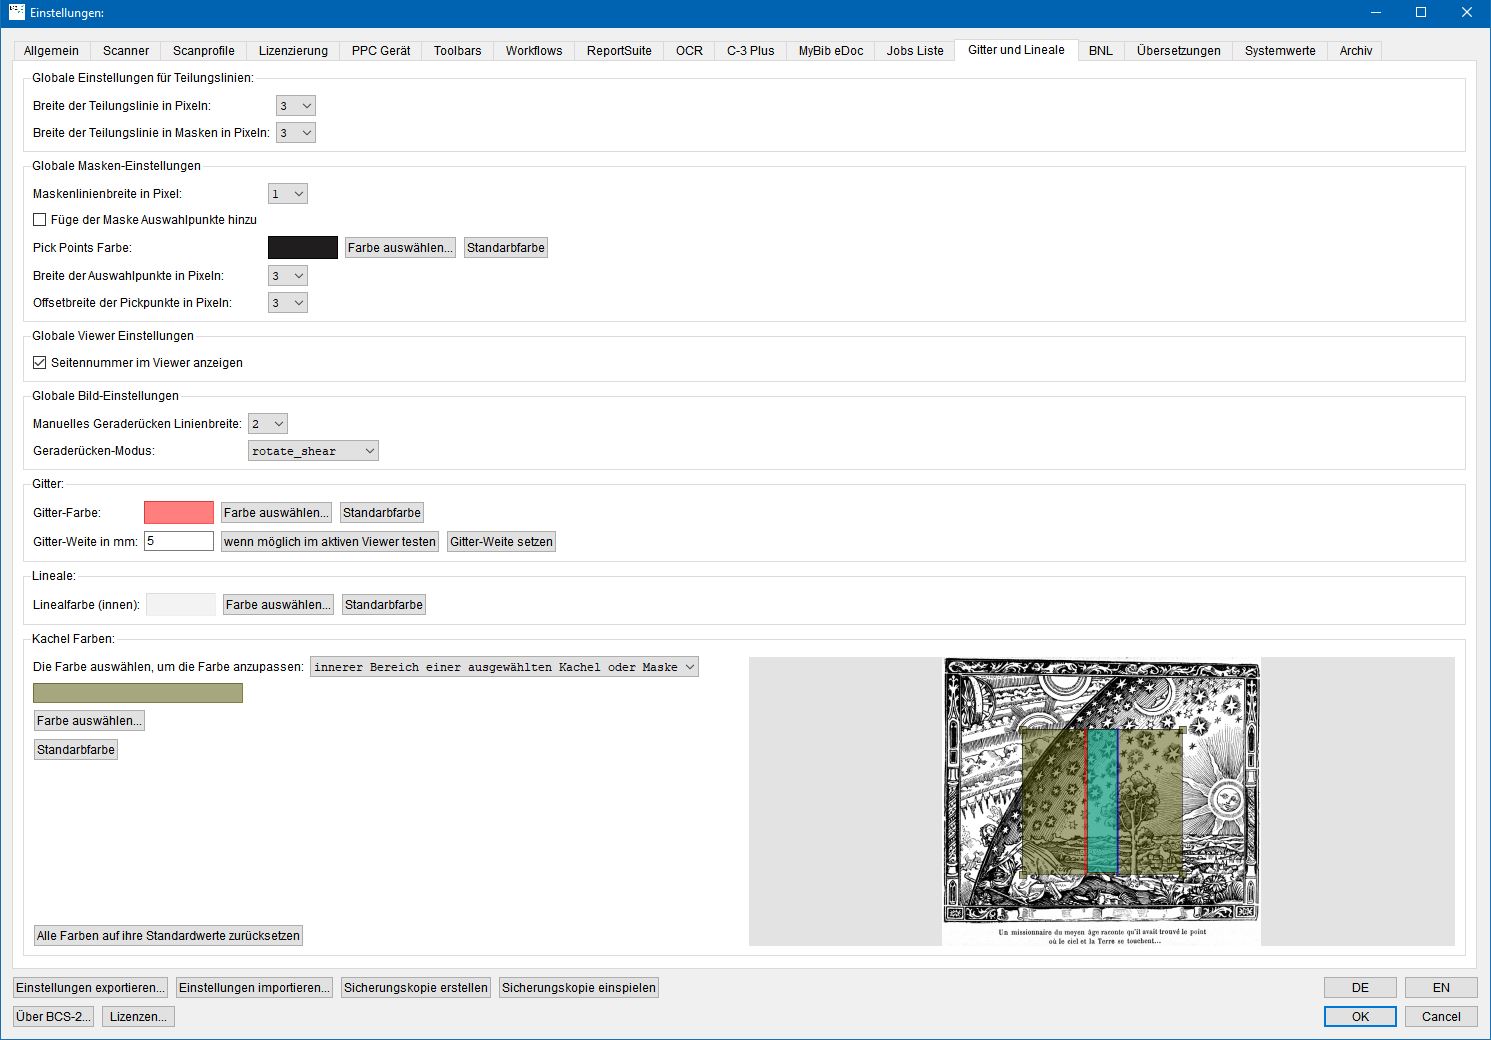The height and width of the screenshot is (1040, 1491).
Task: Expand Offsetbreite der Pickpunkte dropdown
Action: 288,303
